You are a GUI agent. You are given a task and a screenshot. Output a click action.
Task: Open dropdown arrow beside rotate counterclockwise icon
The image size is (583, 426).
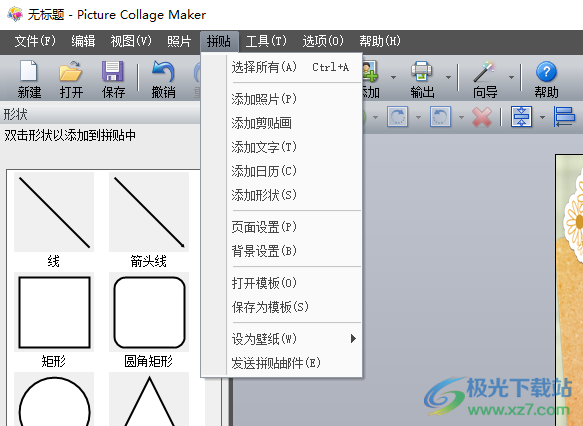(461, 117)
